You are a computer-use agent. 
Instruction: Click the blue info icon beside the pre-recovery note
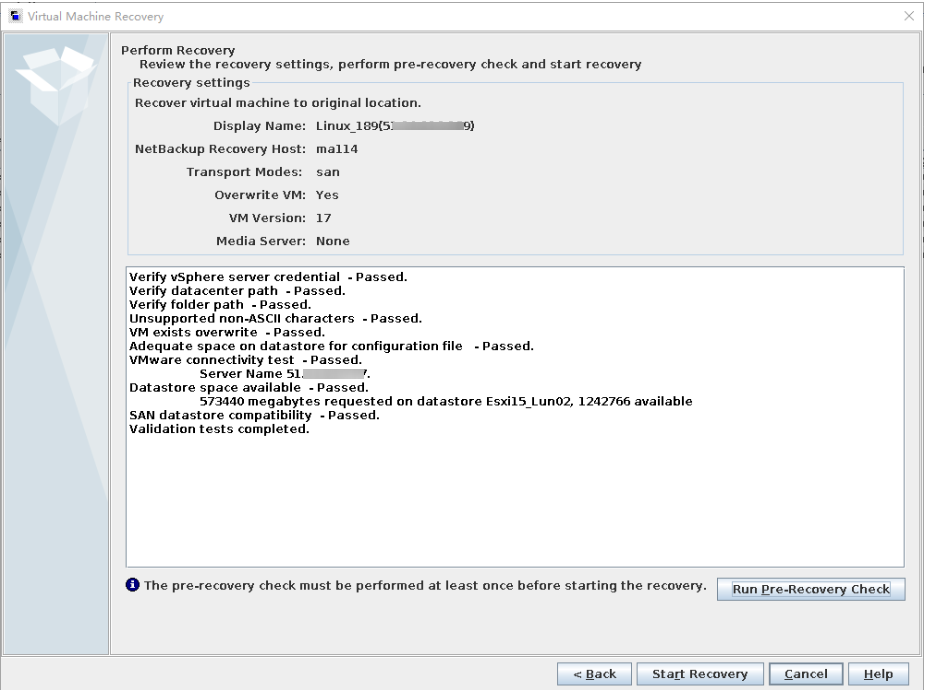pyautogui.click(x=134, y=585)
